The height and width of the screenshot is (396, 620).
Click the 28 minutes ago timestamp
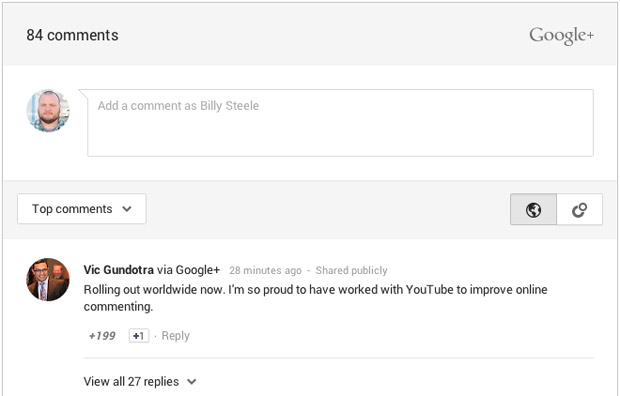(265, 270)
